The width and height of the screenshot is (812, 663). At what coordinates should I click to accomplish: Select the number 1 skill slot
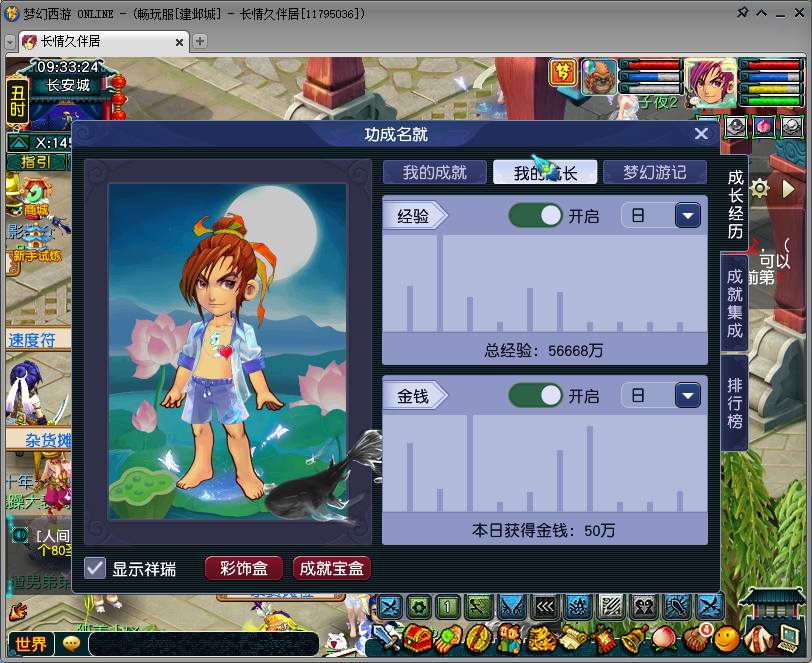point(448,606)
